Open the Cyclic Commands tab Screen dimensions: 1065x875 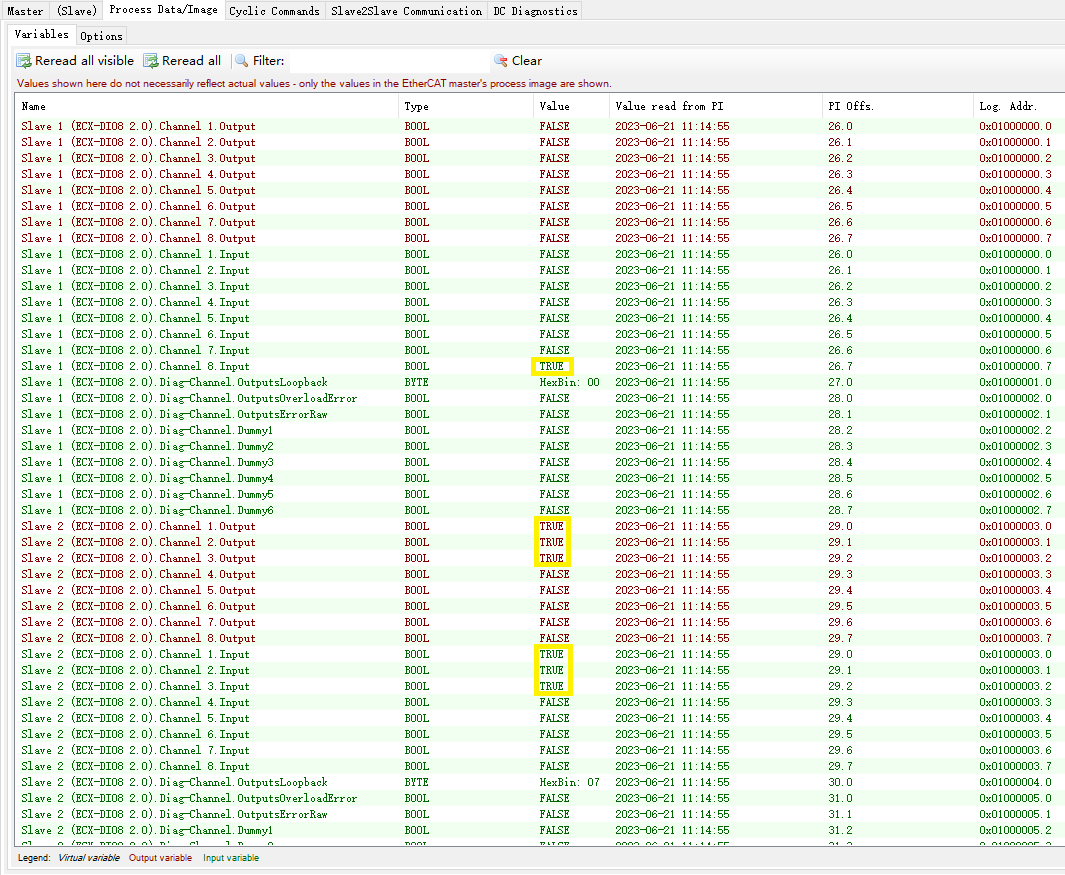(x=274, y=11)
